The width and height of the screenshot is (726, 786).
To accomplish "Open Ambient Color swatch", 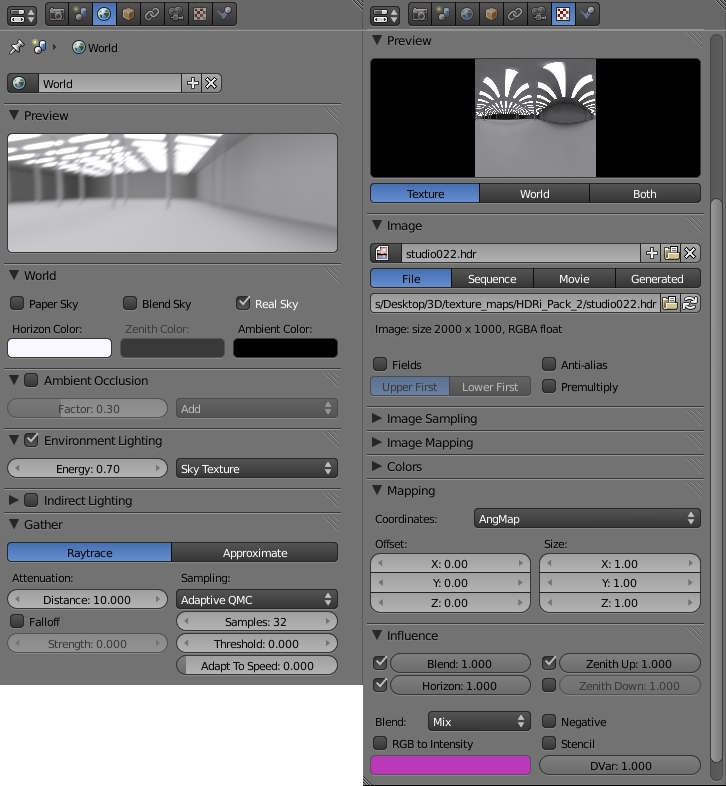I will (285, 348).
